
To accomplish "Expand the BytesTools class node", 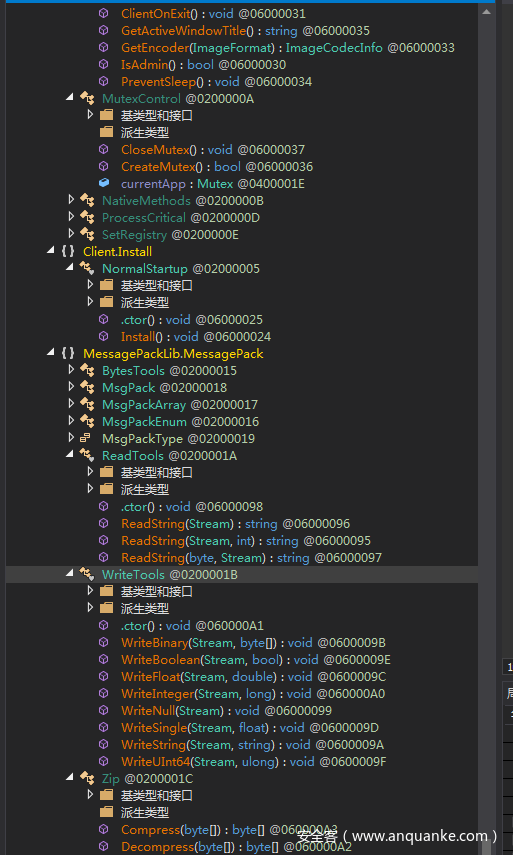I will 71,370.
